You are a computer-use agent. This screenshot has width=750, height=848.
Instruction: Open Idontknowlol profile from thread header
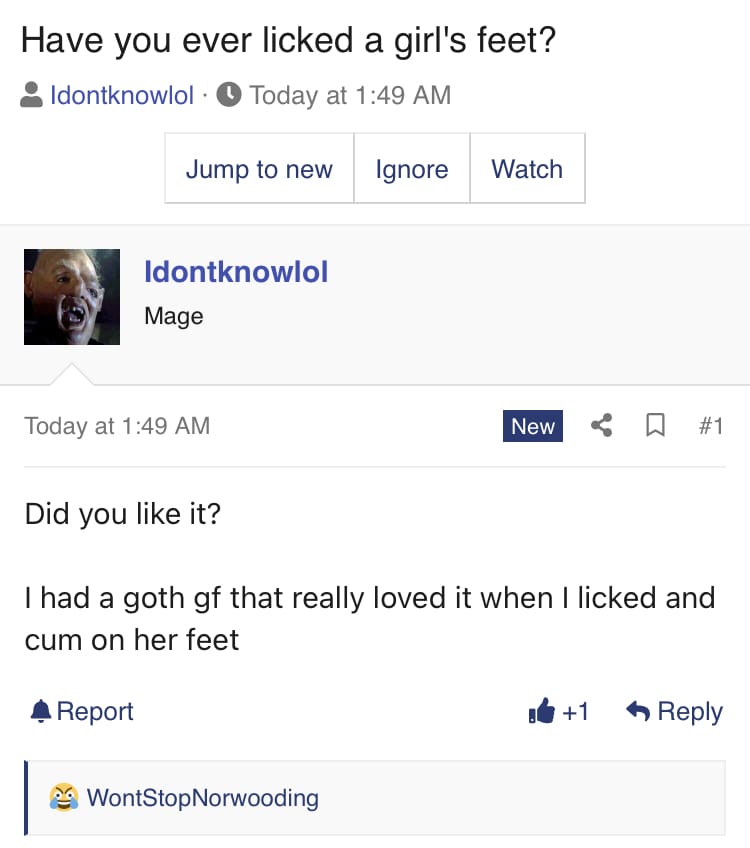122,95
